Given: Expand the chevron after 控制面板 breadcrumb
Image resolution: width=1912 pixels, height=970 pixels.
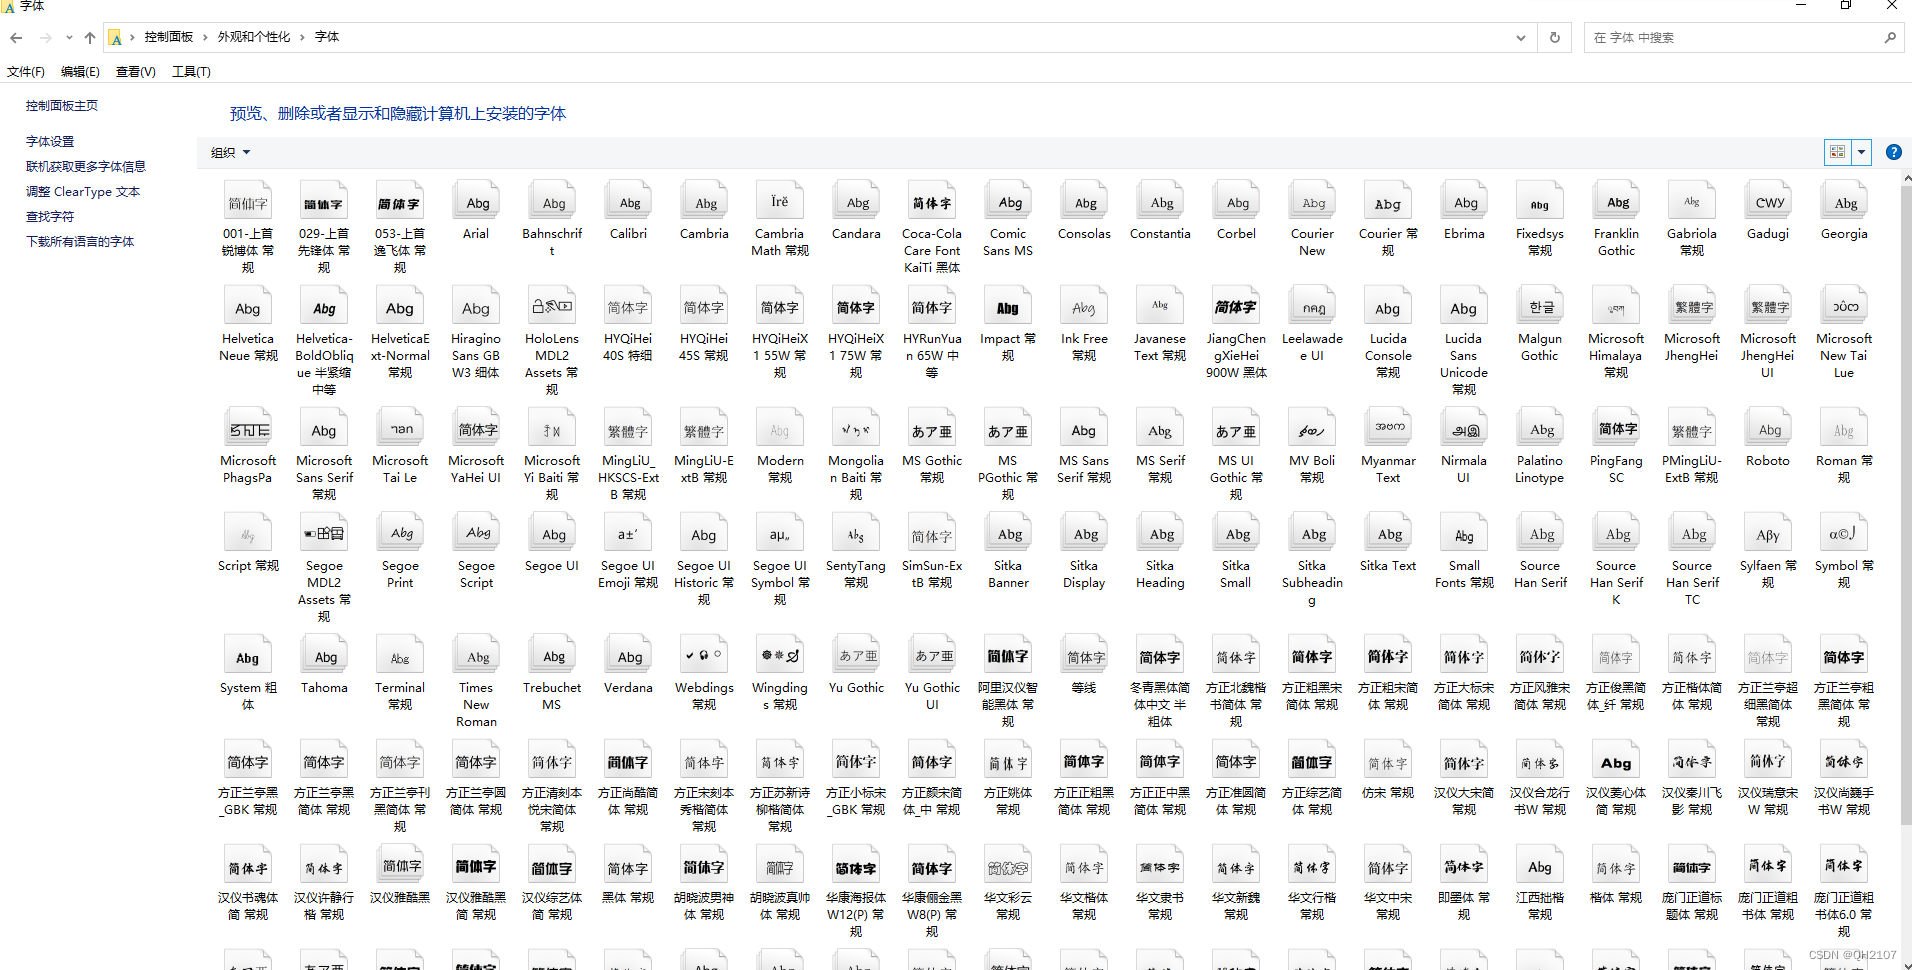Looking at the screenshot, I should point(205,37).
